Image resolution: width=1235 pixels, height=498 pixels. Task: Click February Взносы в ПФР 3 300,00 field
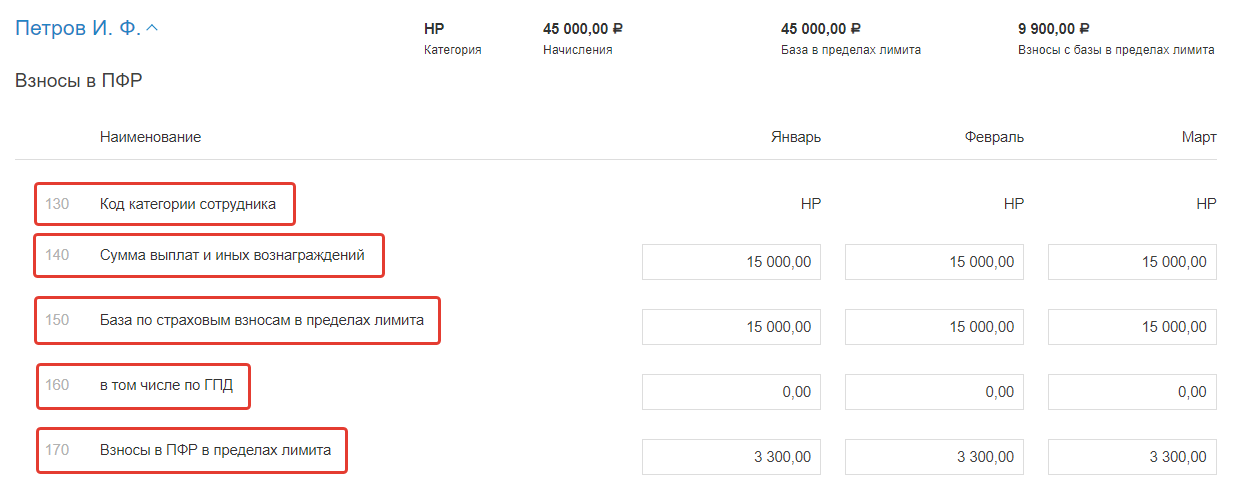coord(934,457)
